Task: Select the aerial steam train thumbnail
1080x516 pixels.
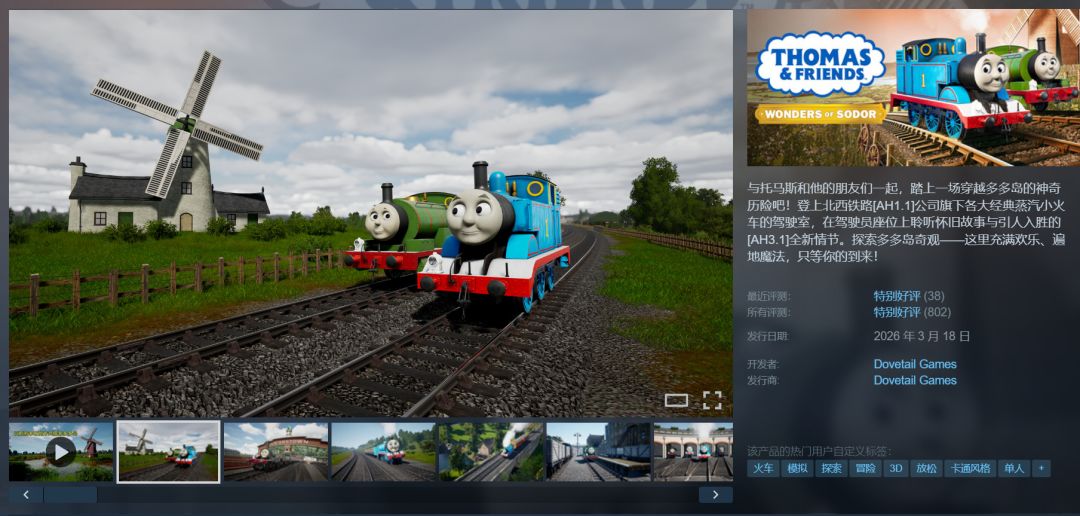Action: [x=491, y=452]
